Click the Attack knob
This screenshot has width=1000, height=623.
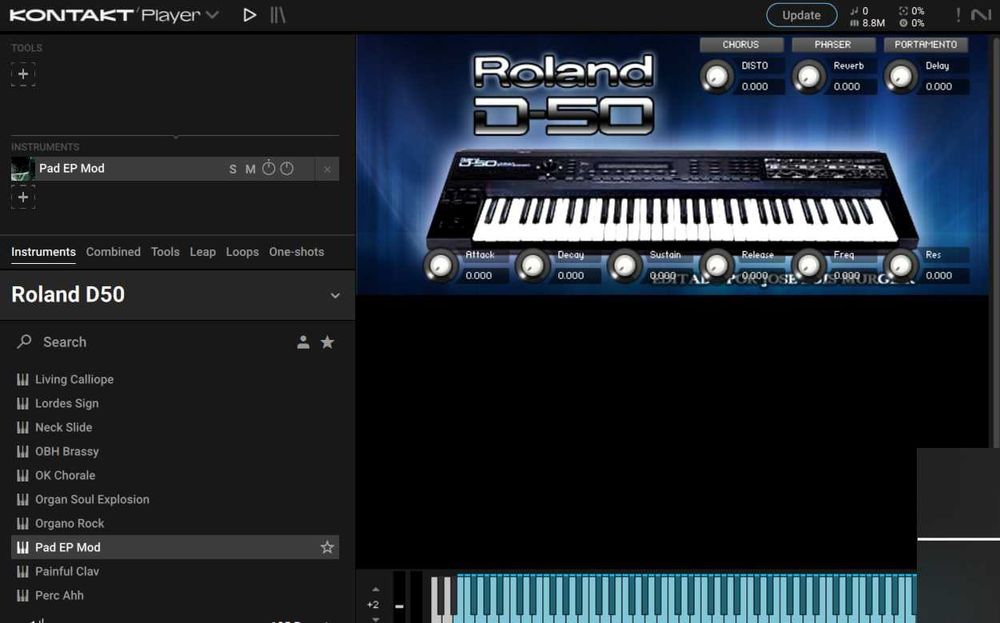[x=440, y=265]
